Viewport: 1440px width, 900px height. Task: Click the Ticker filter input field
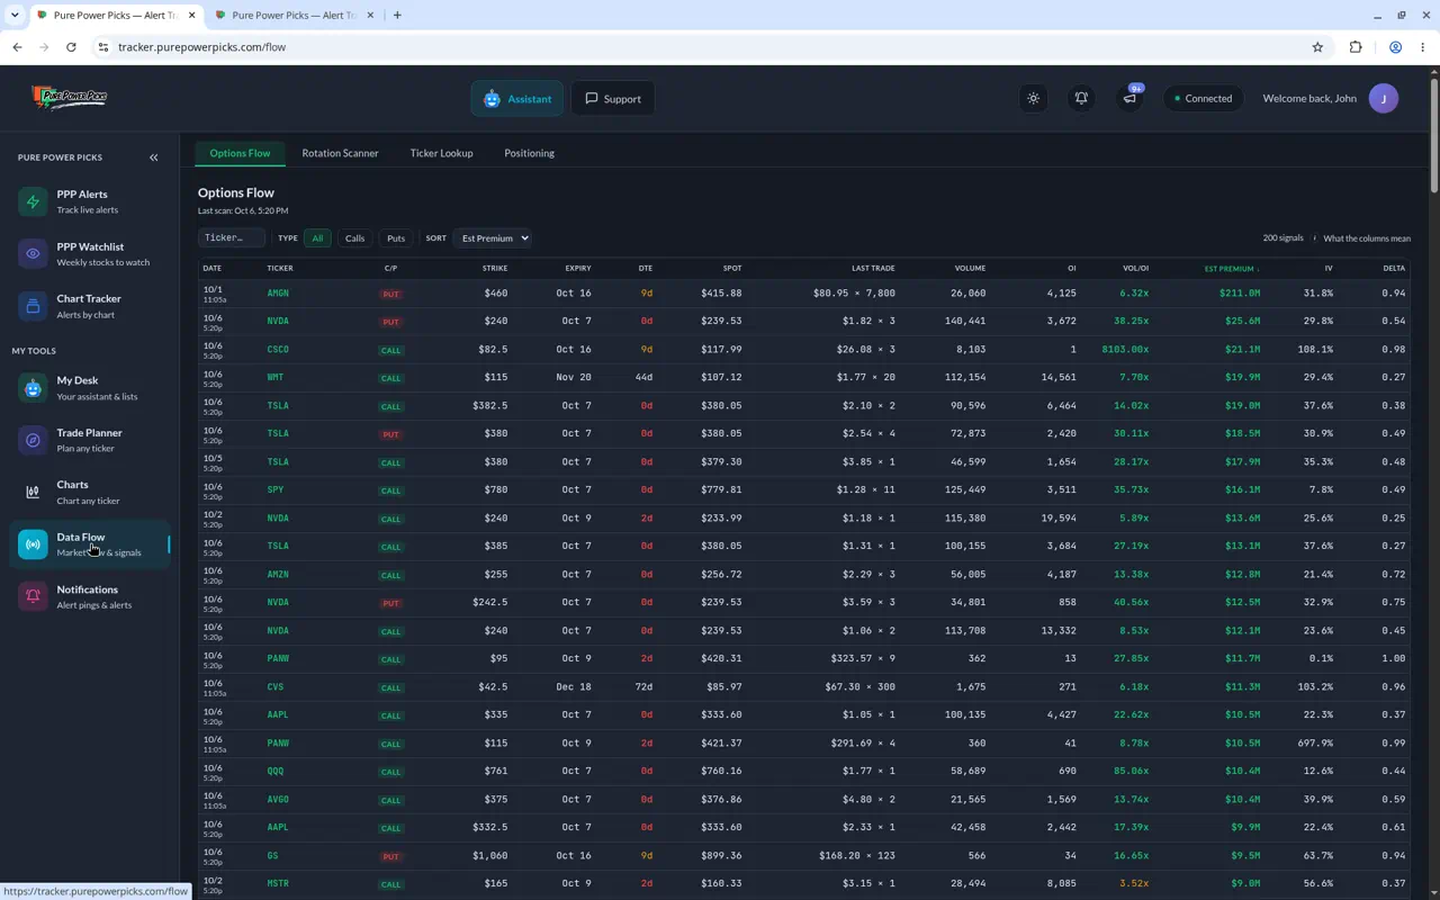point(231,238)
